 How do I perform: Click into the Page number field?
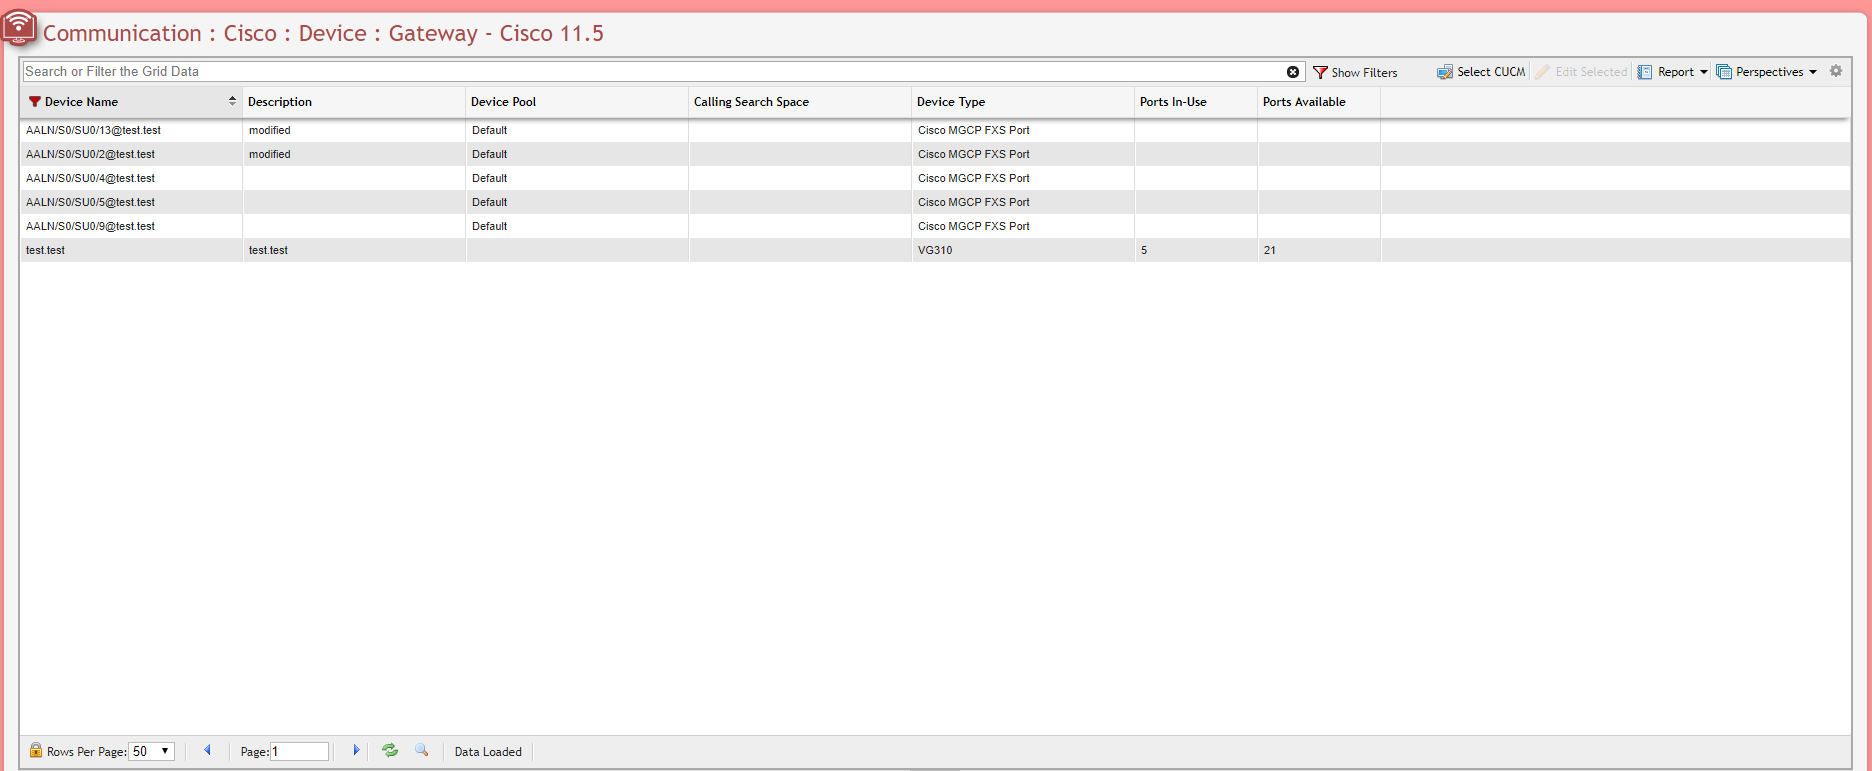tap(299, 751)
